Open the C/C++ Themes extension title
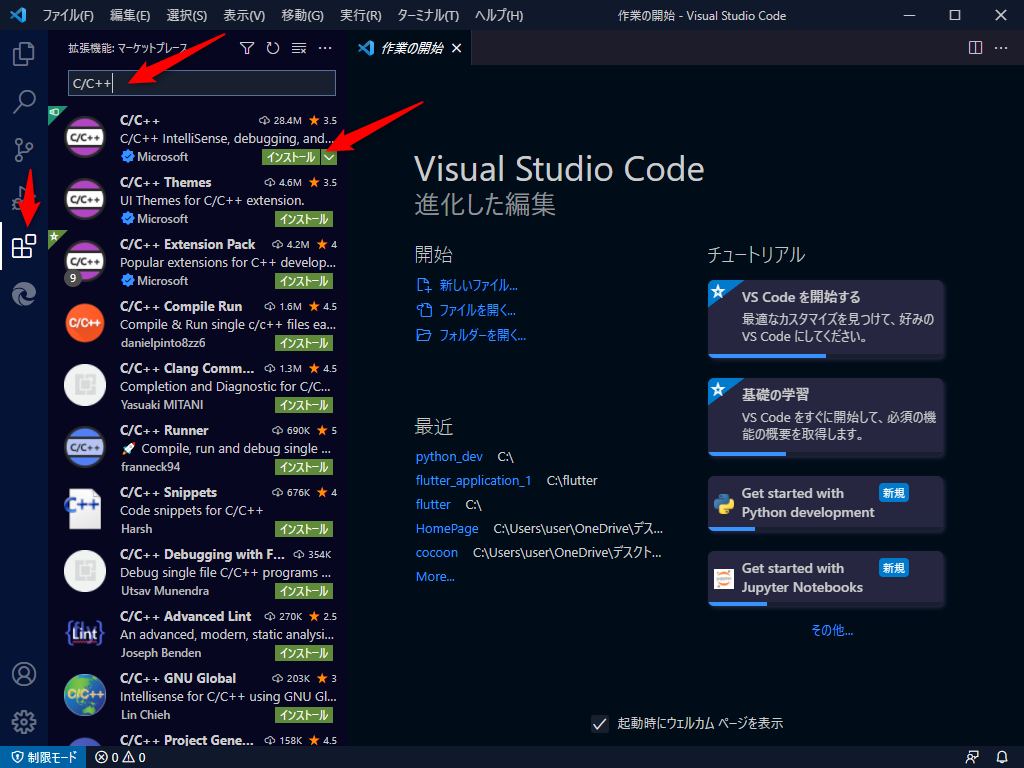This screenshot has width=1024, height=768. (x=165, y=182)
